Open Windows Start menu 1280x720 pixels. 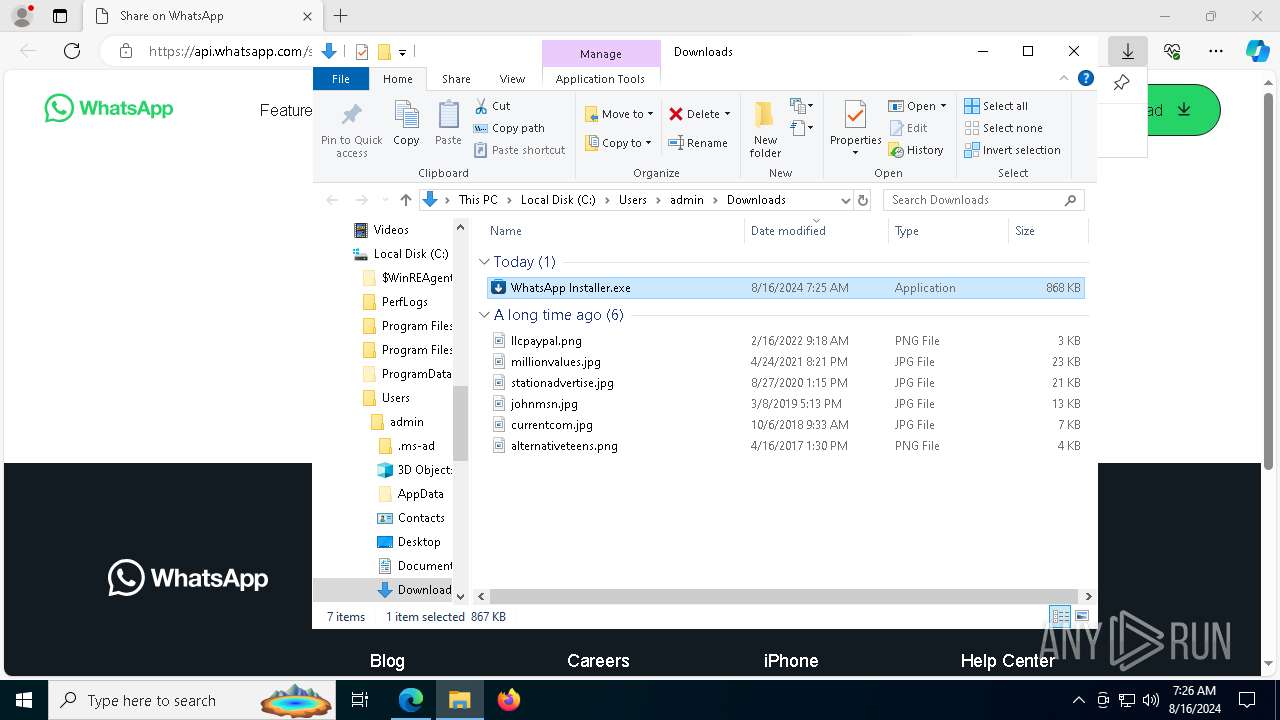click(23, 700)
